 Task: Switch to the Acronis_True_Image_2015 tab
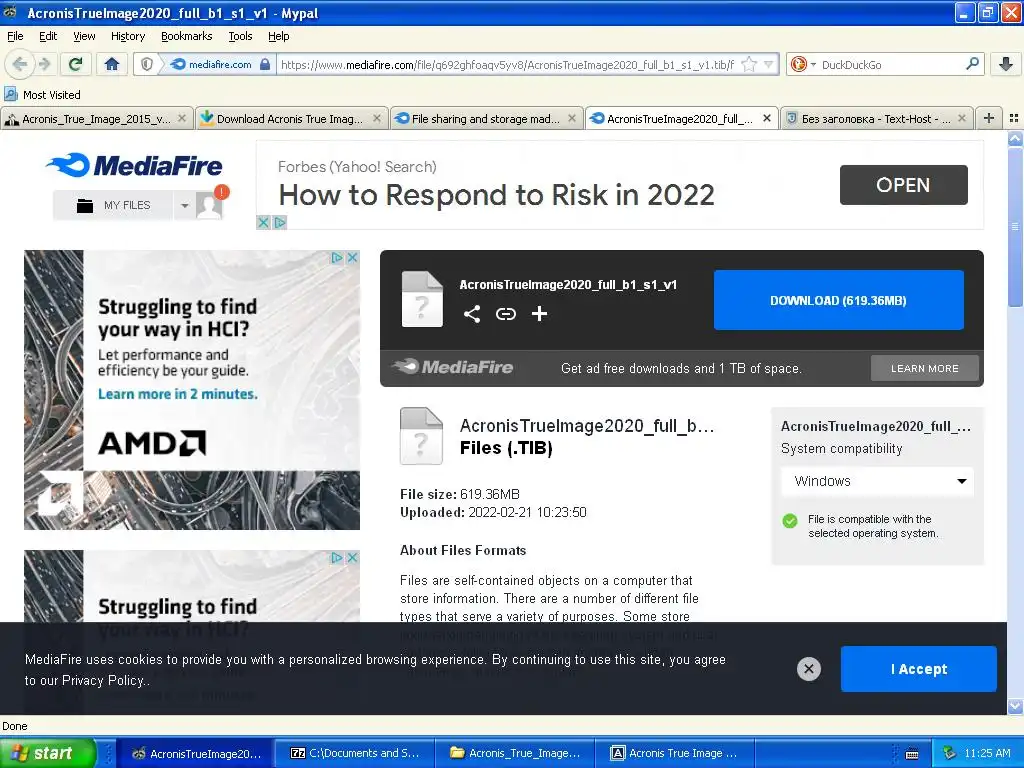[97, 118]
